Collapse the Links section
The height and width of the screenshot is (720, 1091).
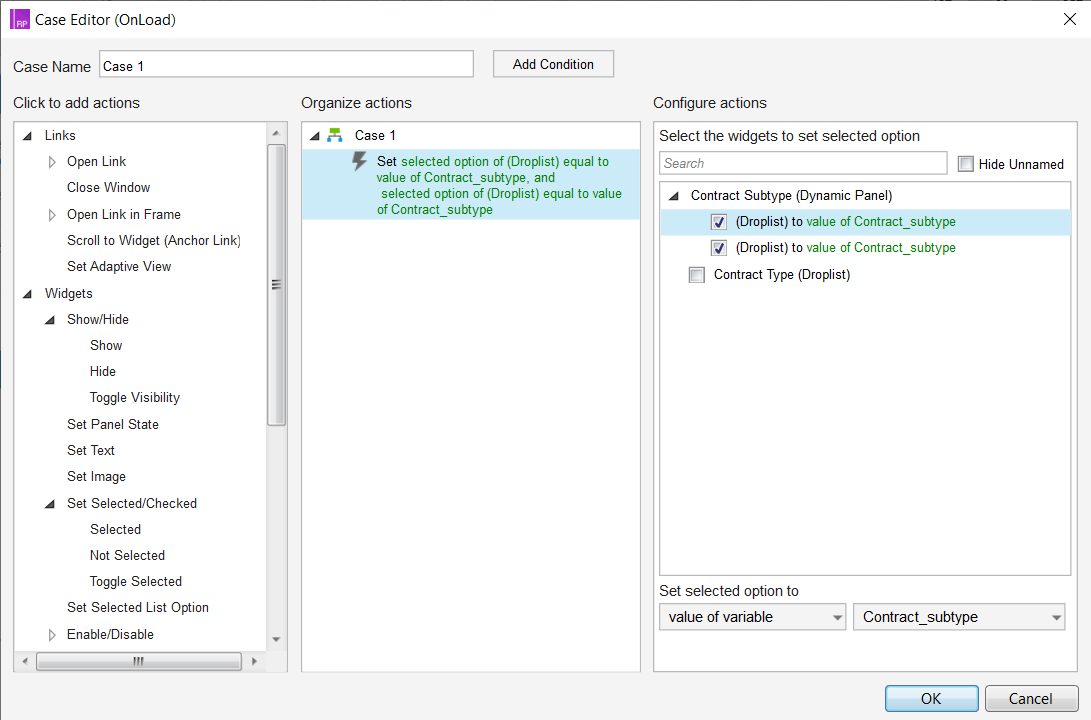click(28, 136)
